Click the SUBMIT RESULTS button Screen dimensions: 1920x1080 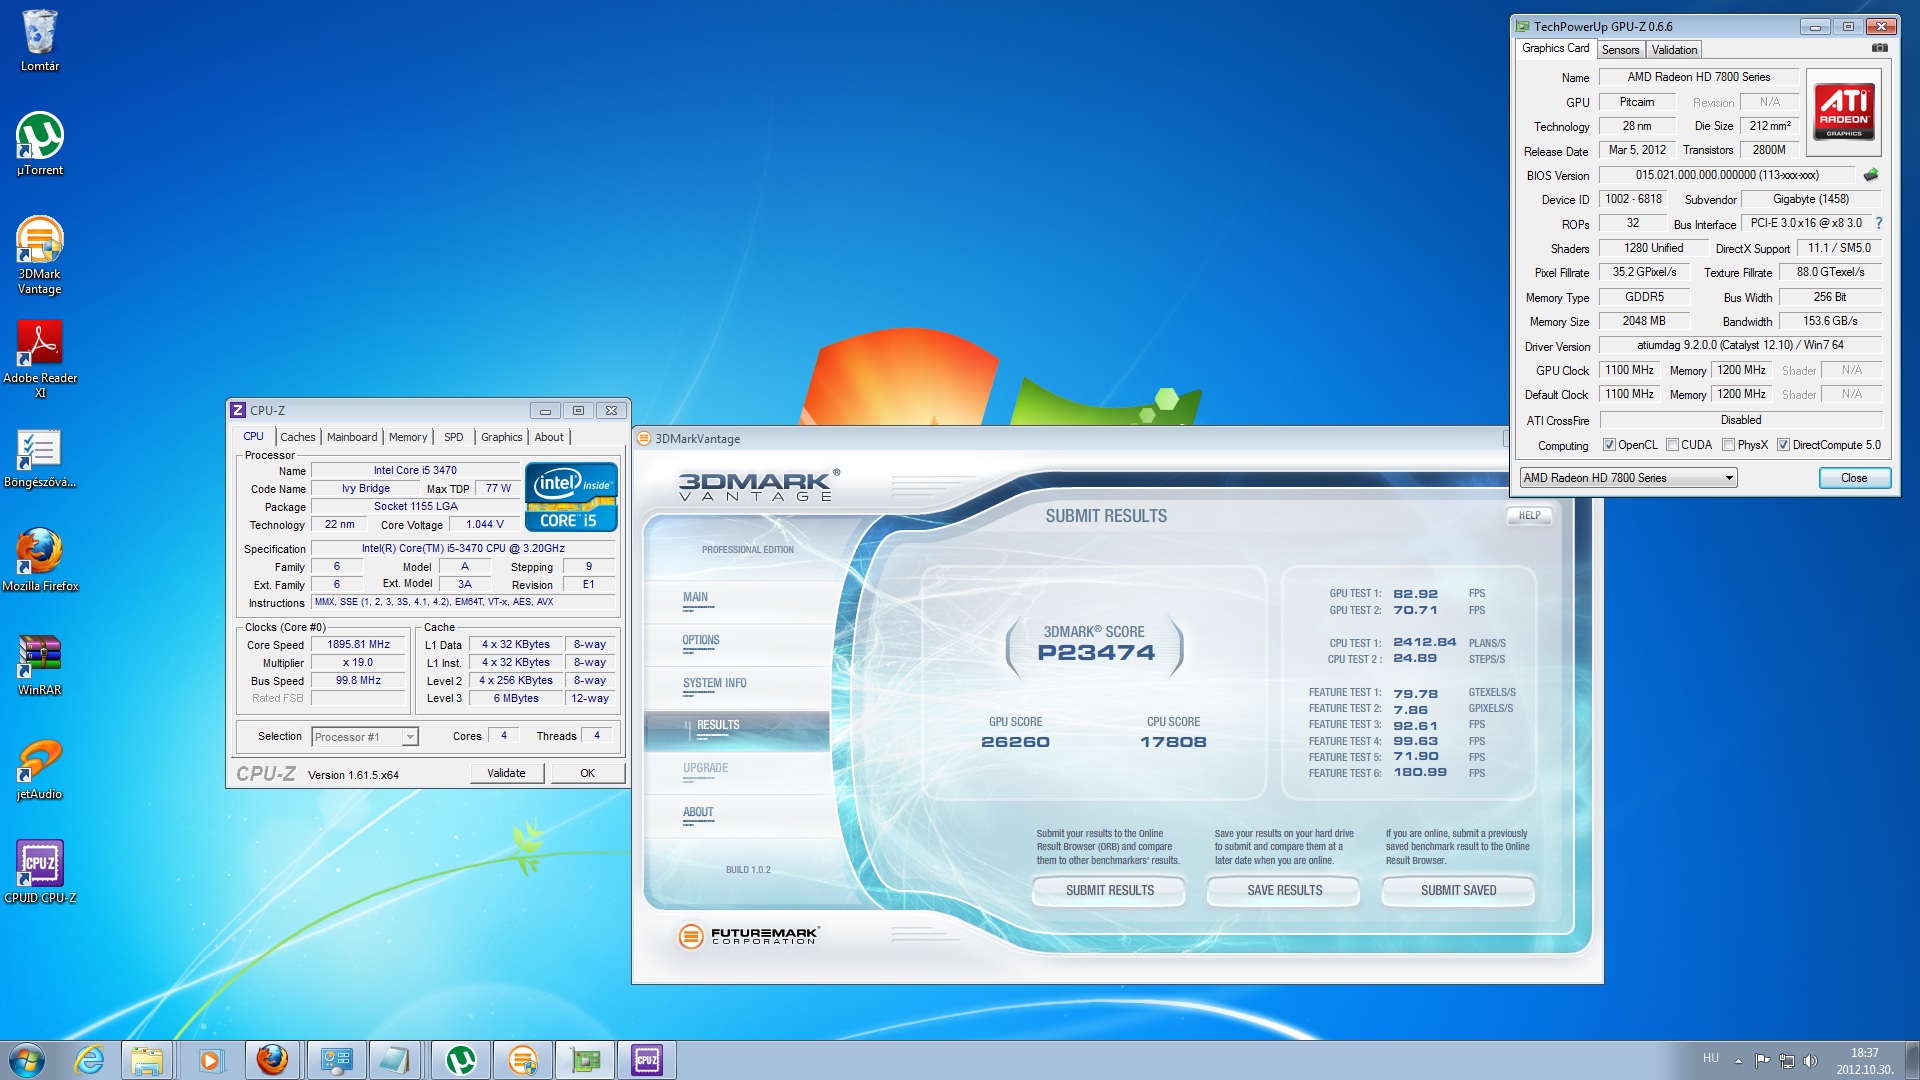click(1110, 890)
